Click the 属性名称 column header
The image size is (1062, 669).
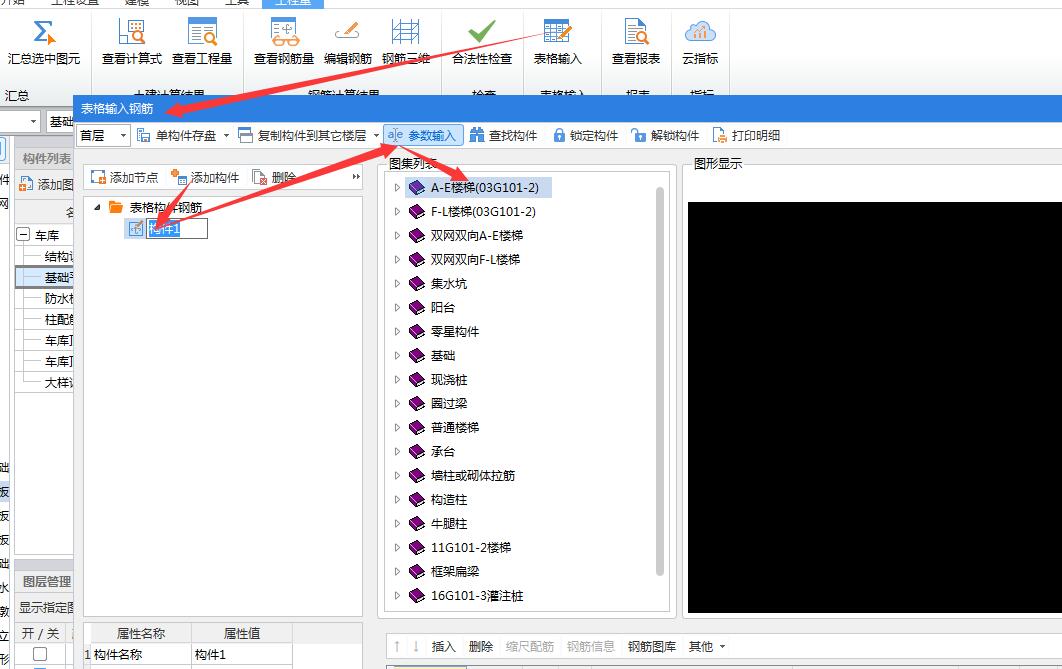141,634
